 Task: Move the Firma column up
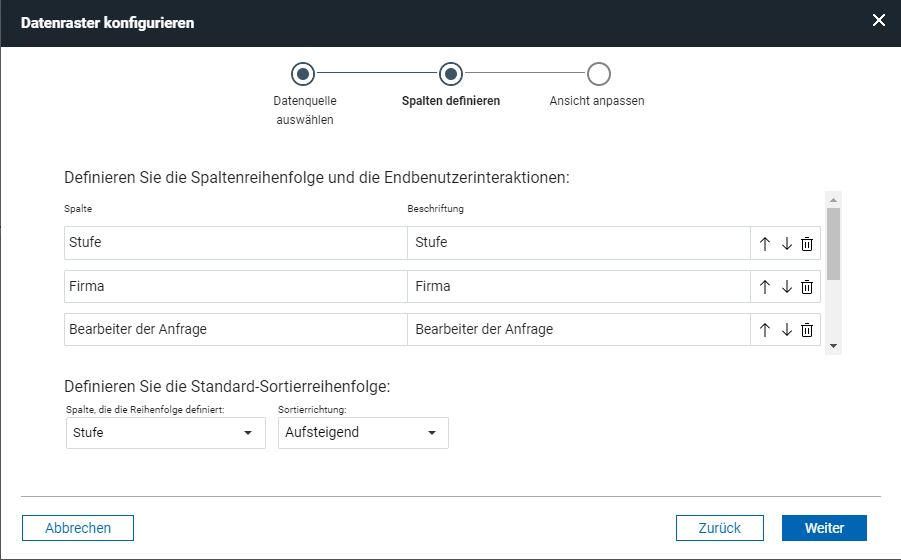click(x=764, y=287)
